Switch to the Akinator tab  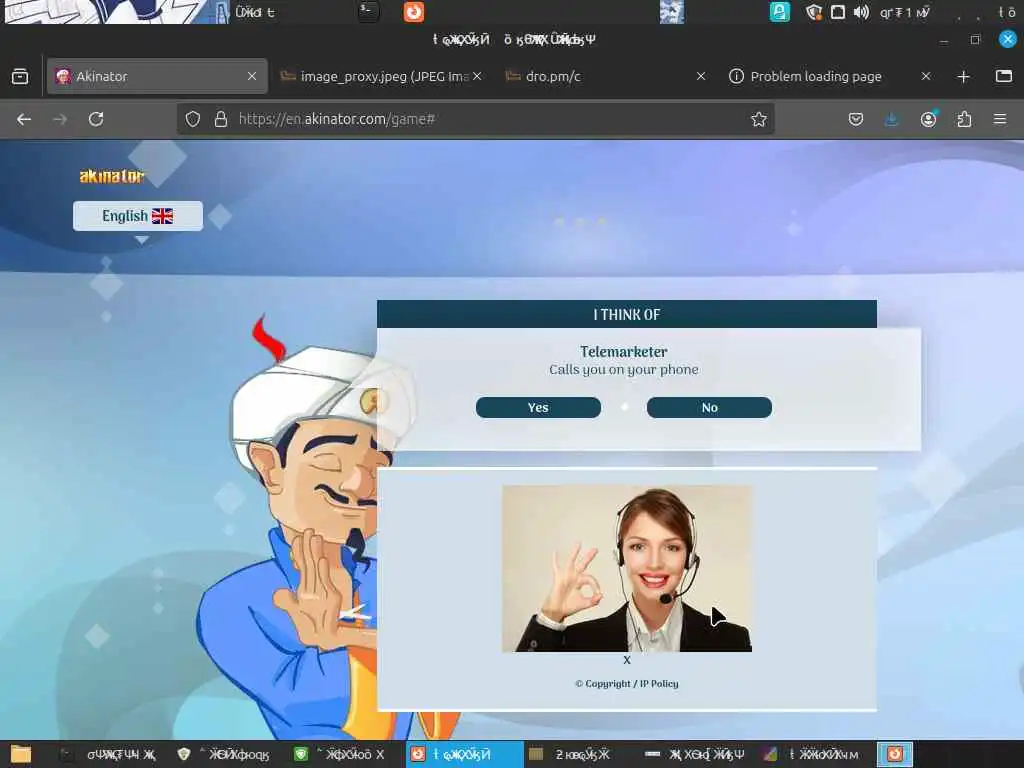click(157, 76)
